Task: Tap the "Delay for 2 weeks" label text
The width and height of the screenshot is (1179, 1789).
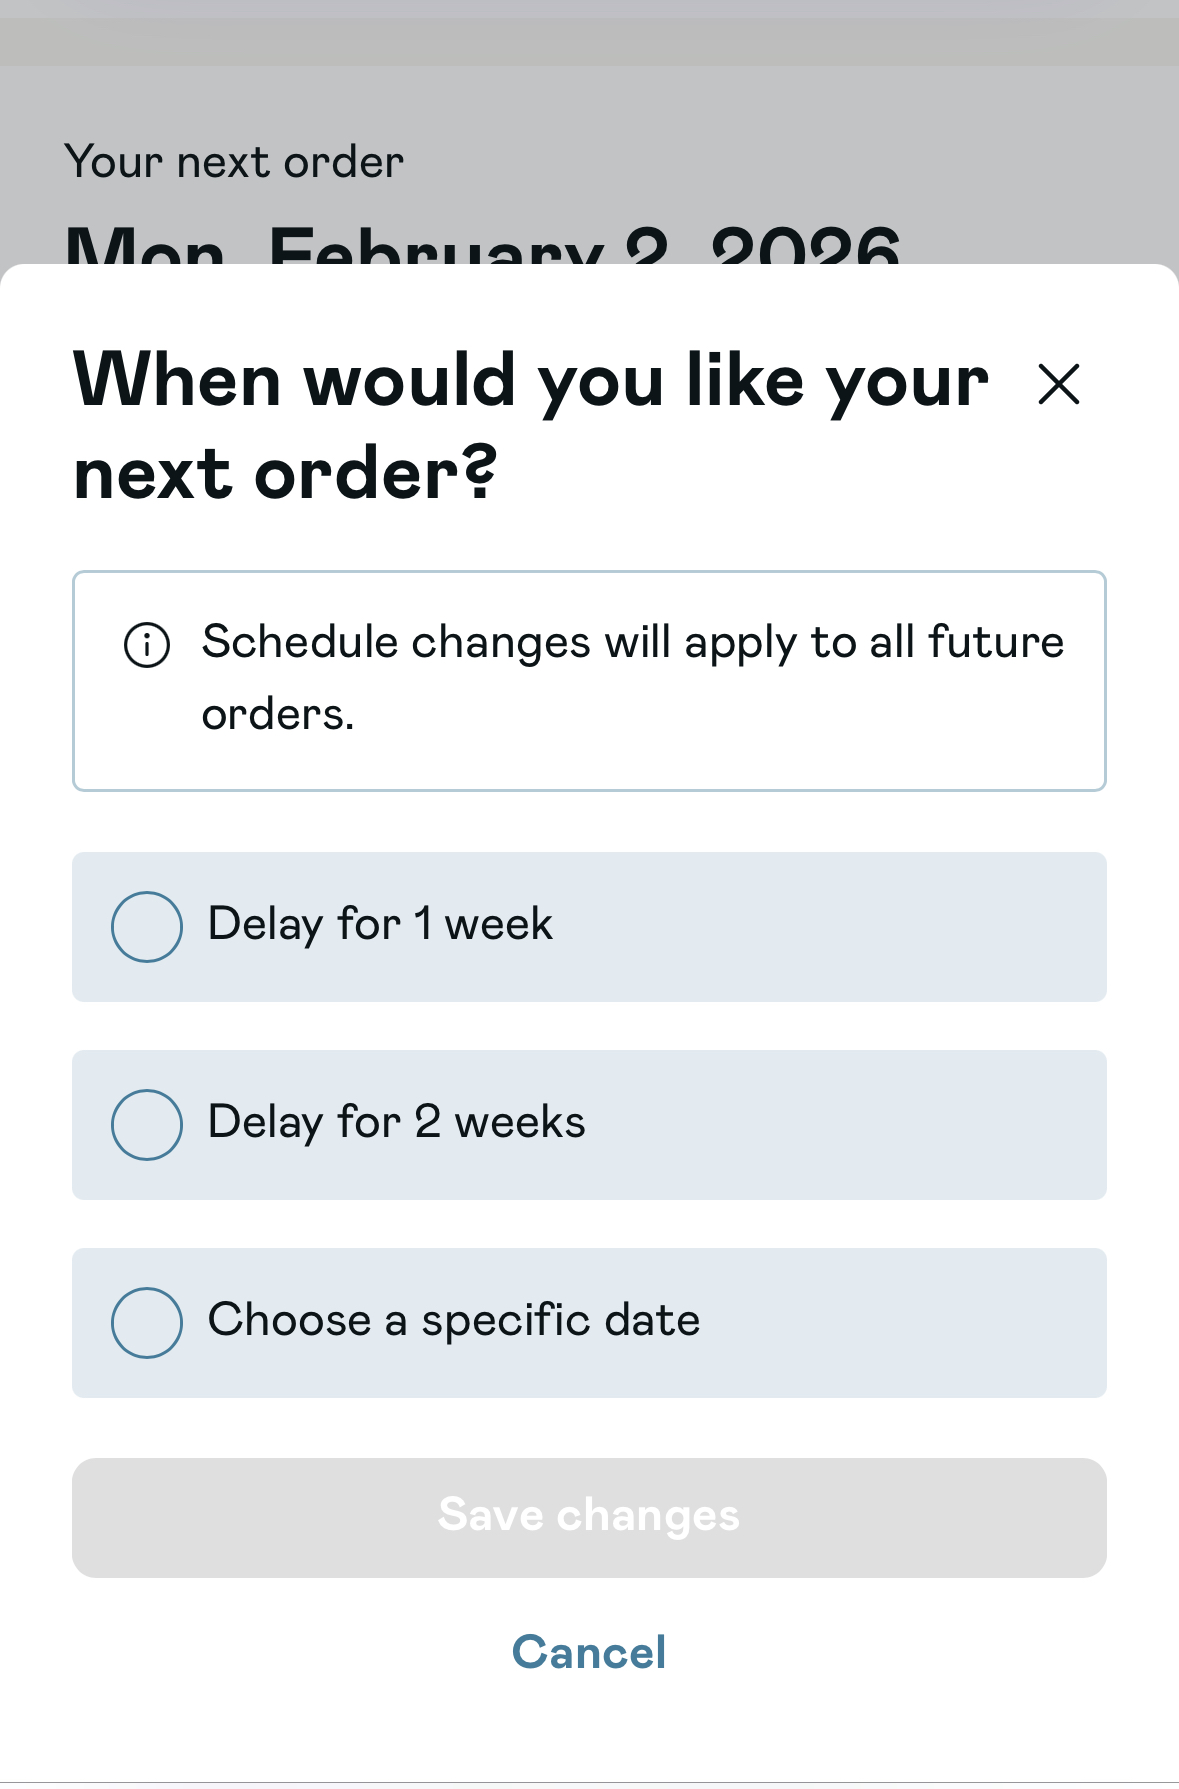Action: (x=396, y=1123)
